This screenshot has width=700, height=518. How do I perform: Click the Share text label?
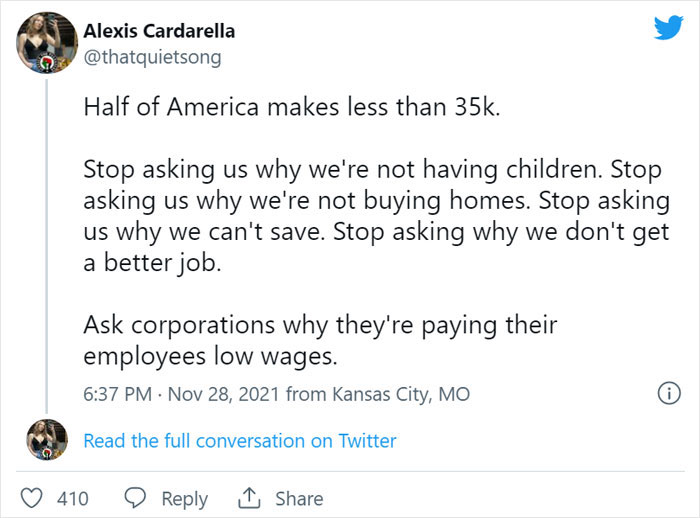tap(299, 498)
